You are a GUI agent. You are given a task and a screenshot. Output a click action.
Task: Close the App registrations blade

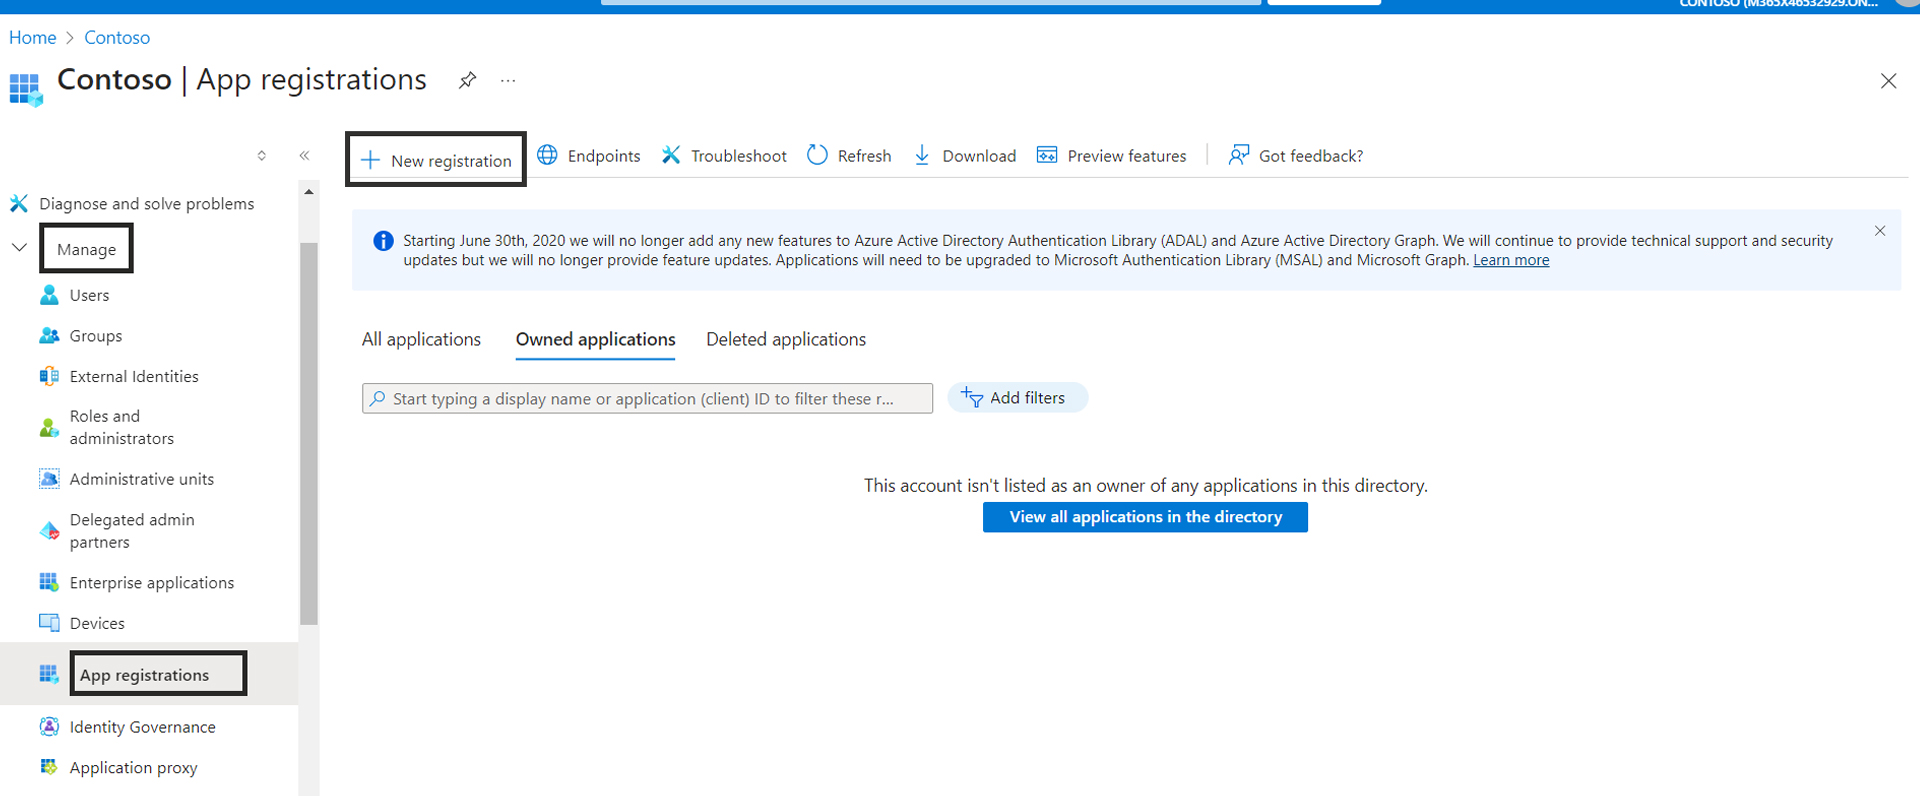click(1888, 81)
